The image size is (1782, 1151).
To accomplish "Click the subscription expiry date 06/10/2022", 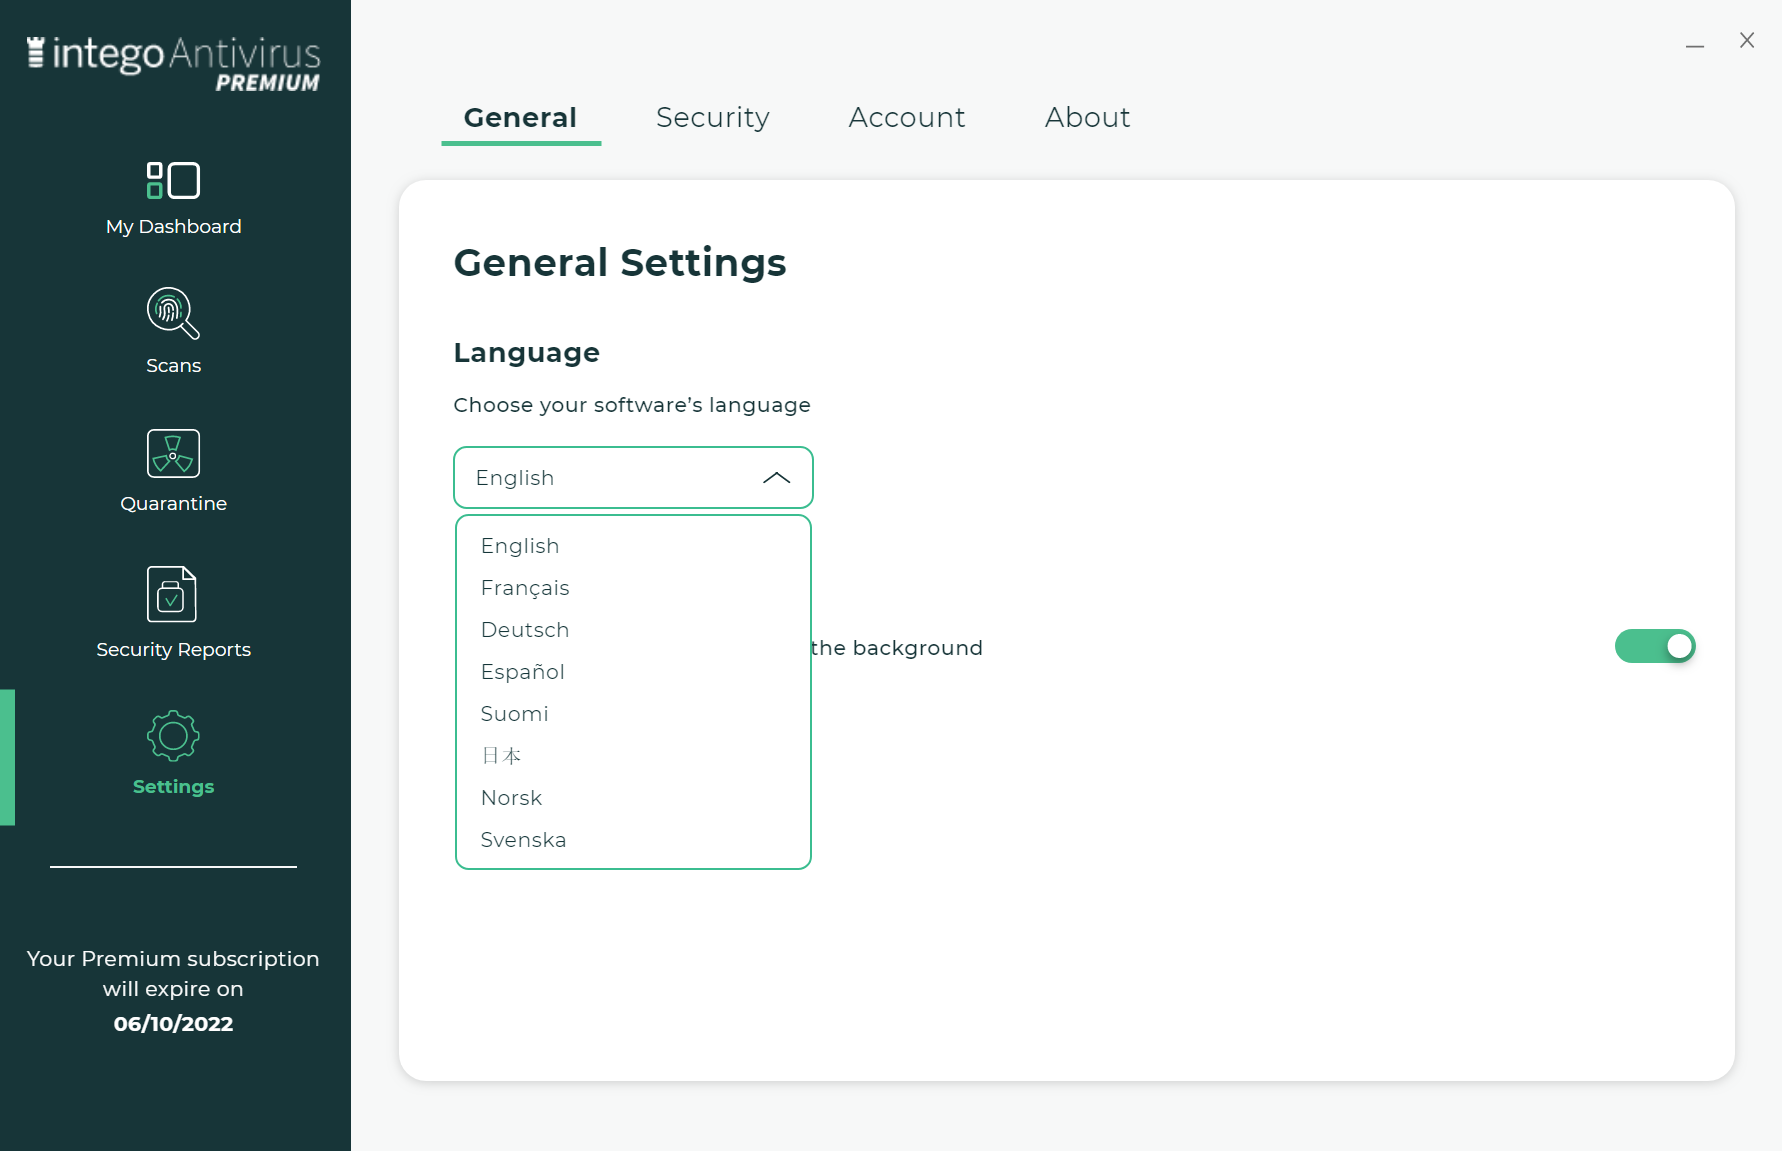I will (x=174, y=1024).
